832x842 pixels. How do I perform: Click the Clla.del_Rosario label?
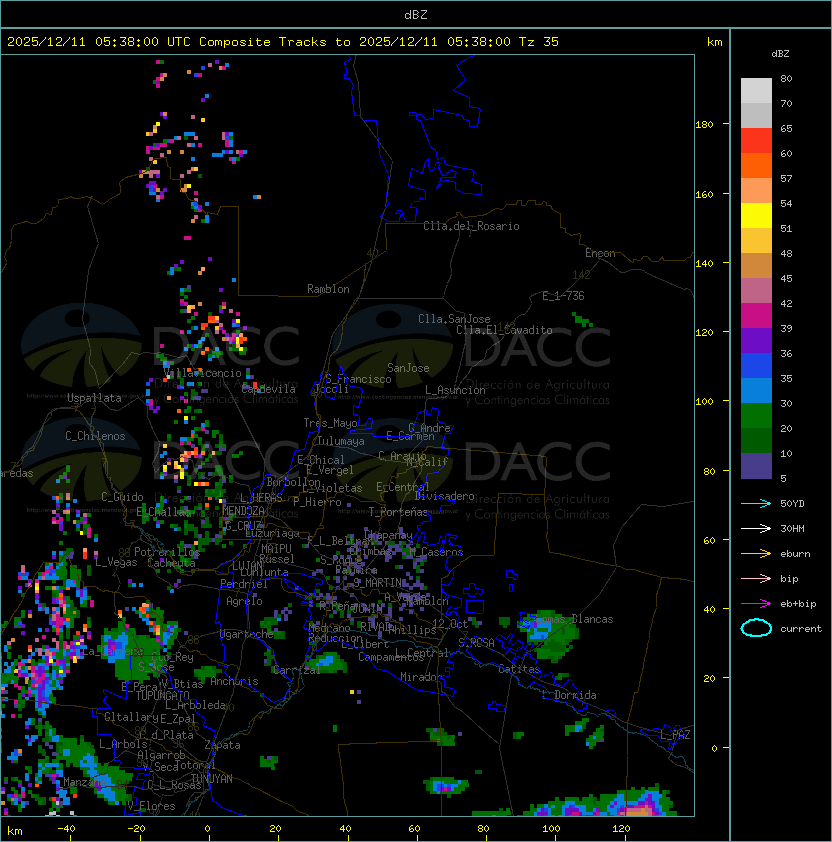[x=471, y=226]
